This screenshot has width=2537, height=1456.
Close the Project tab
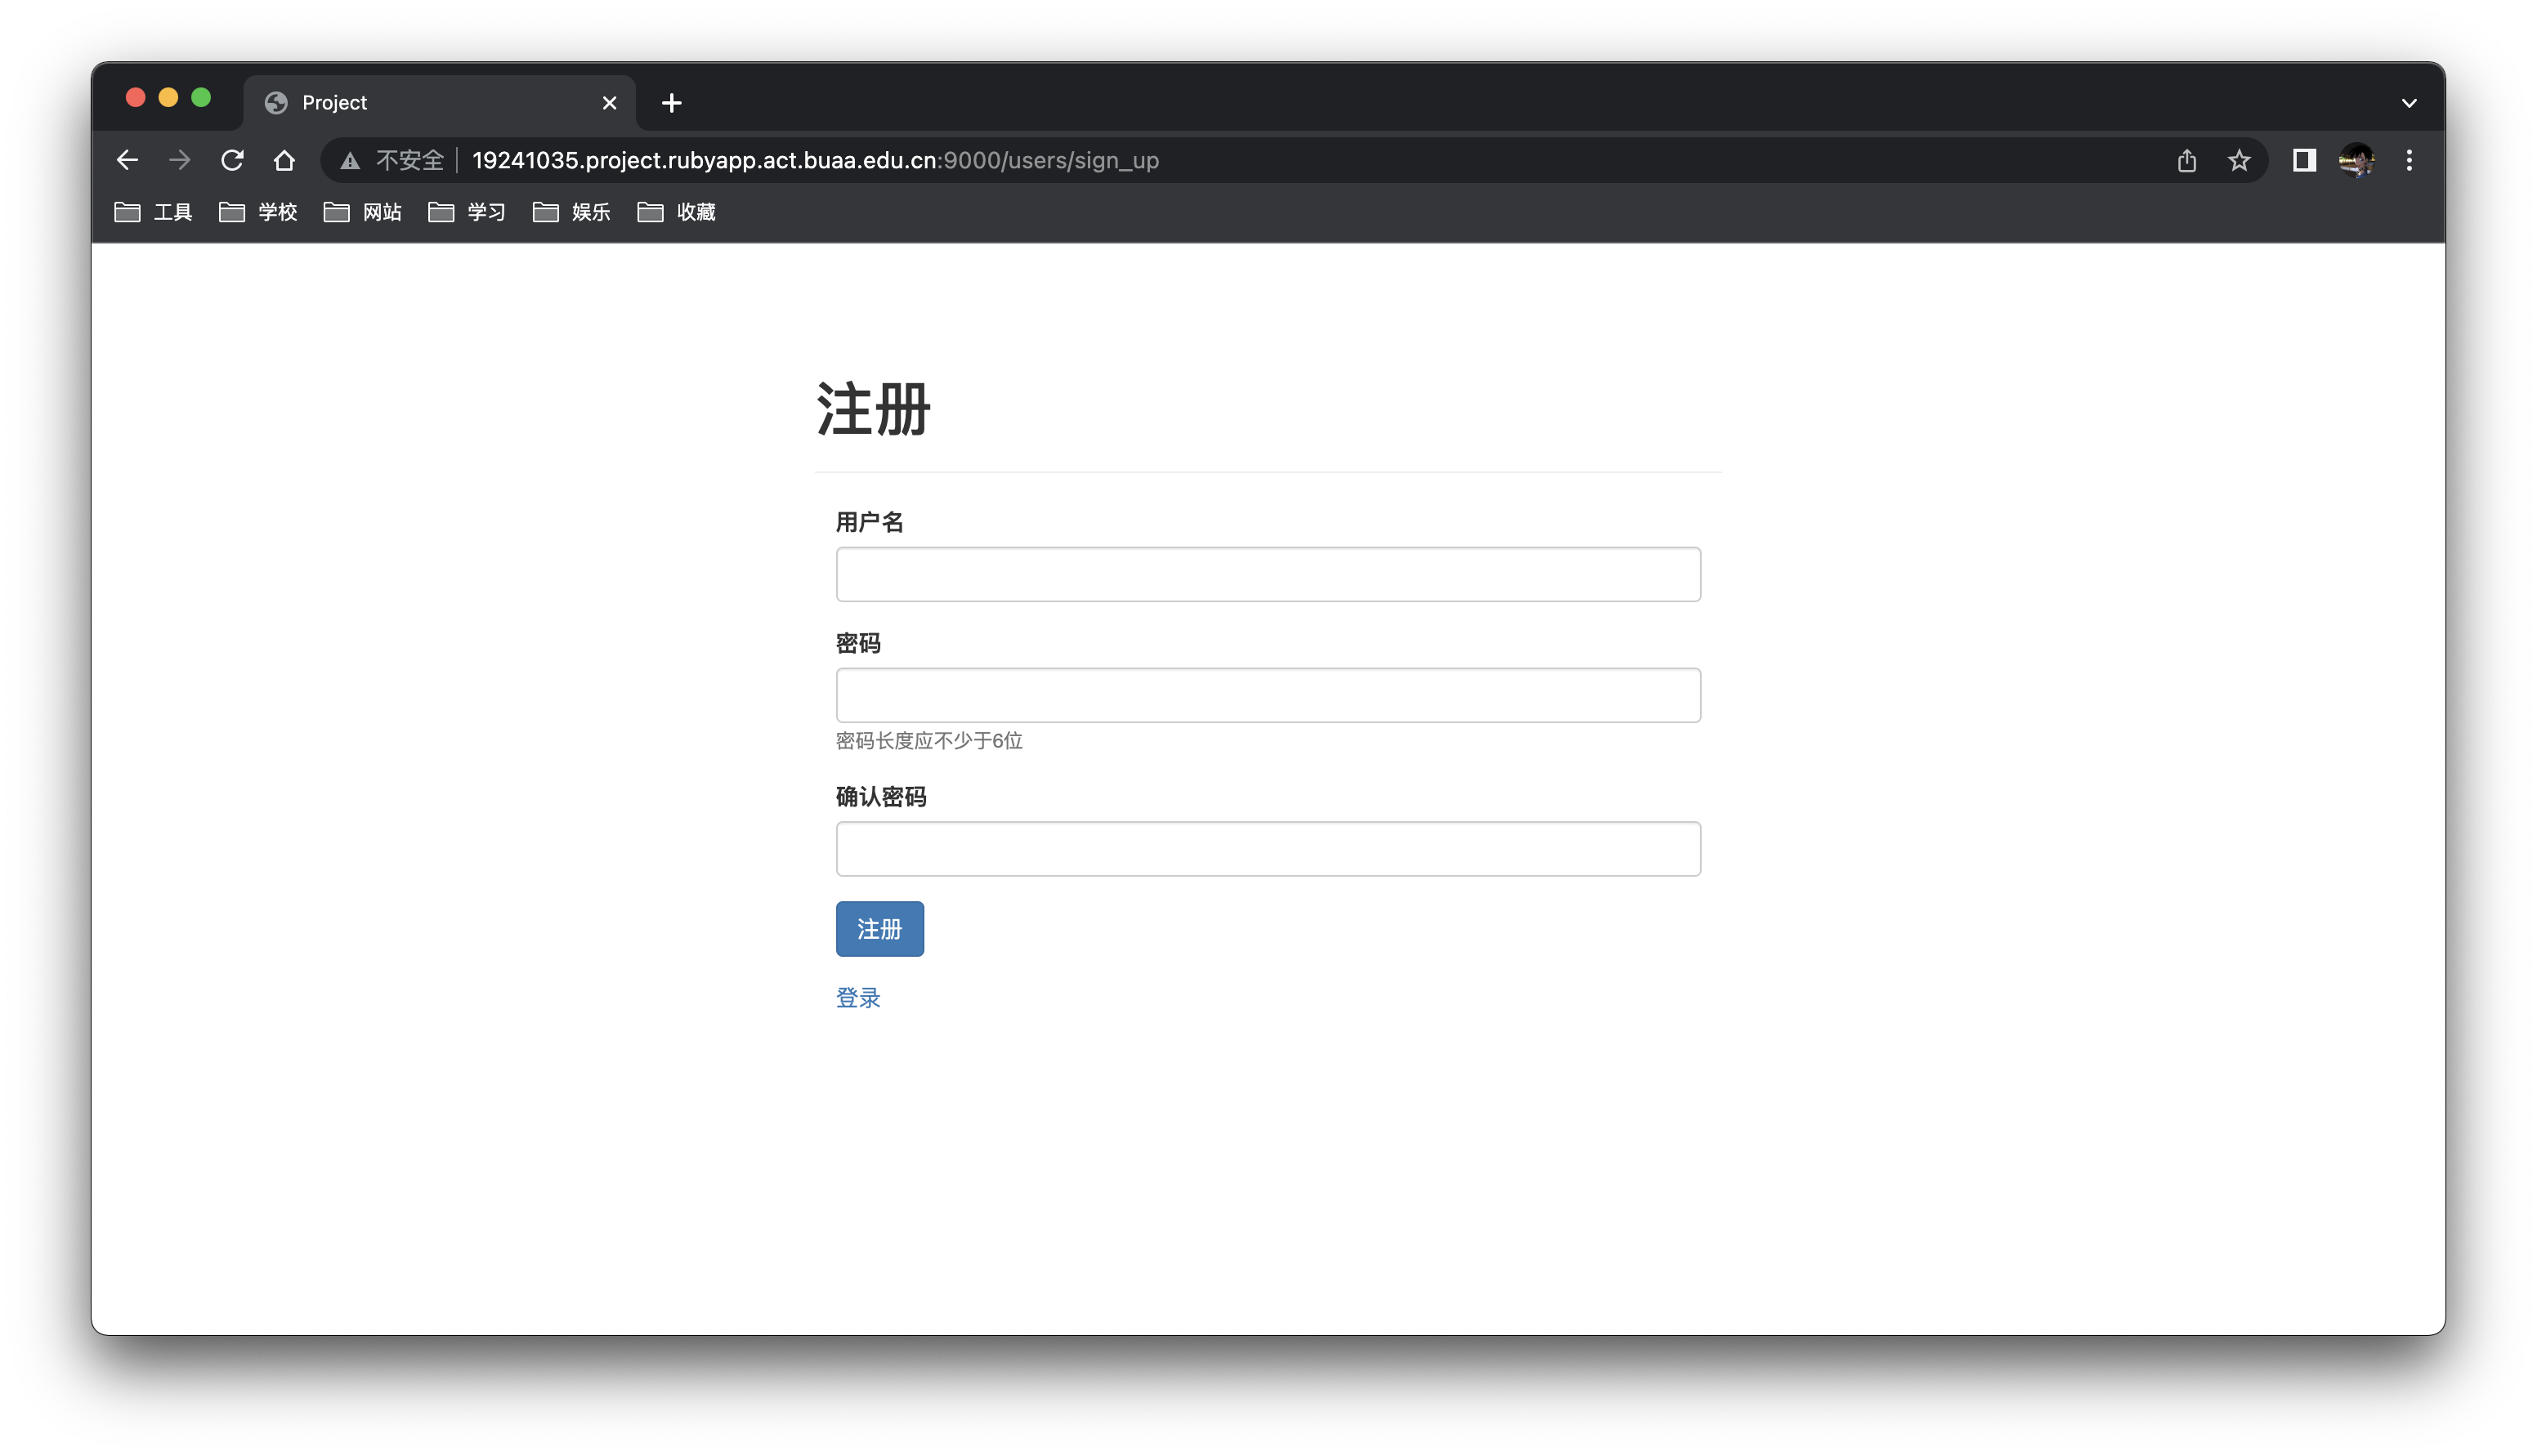click(609, 102)
